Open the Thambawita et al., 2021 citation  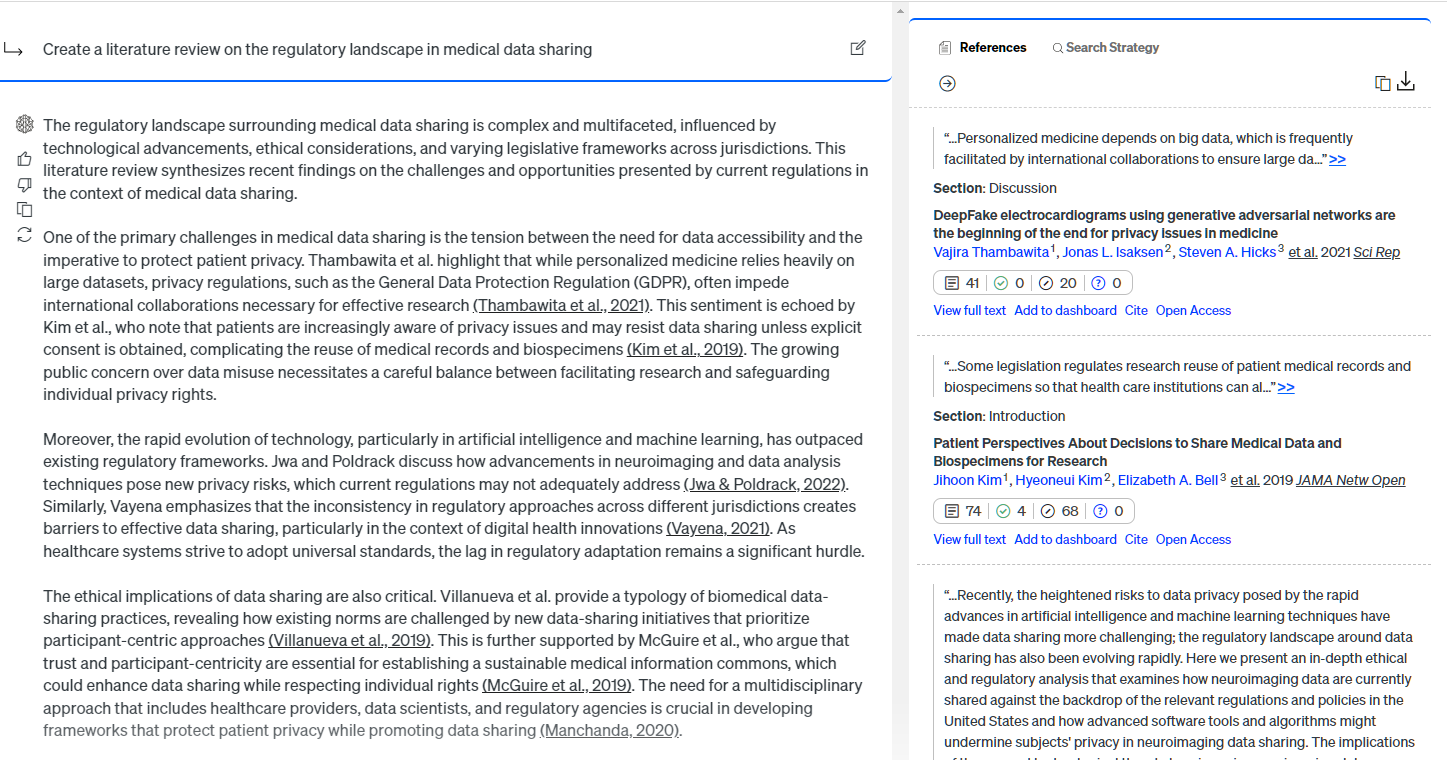pos(562,305)
